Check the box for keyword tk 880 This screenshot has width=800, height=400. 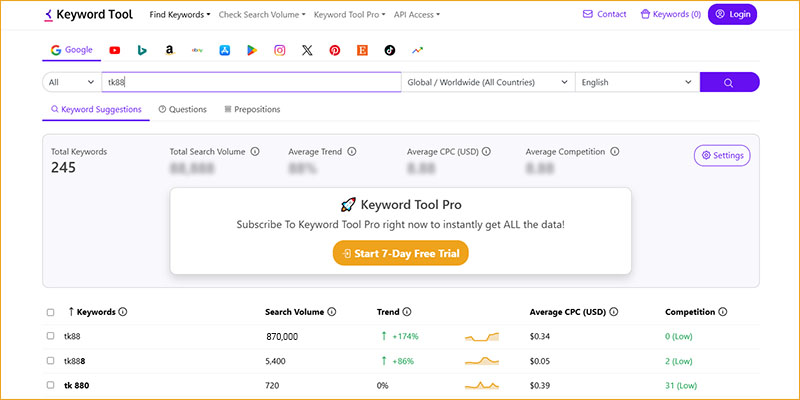tap(51, 385)
